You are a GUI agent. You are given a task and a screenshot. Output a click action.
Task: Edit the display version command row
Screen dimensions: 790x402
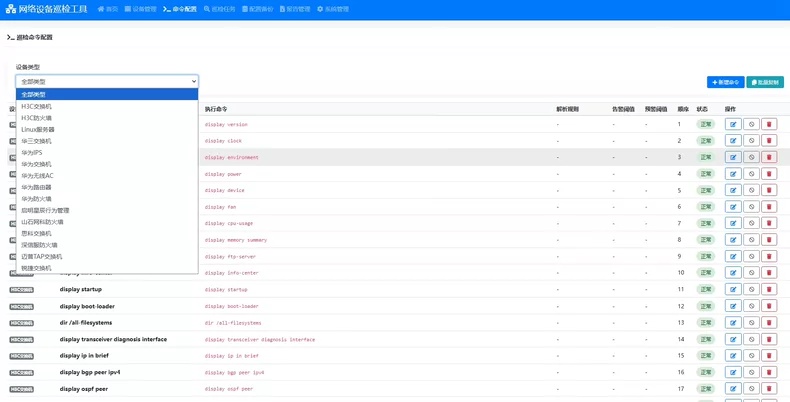(x=733, y=124)
